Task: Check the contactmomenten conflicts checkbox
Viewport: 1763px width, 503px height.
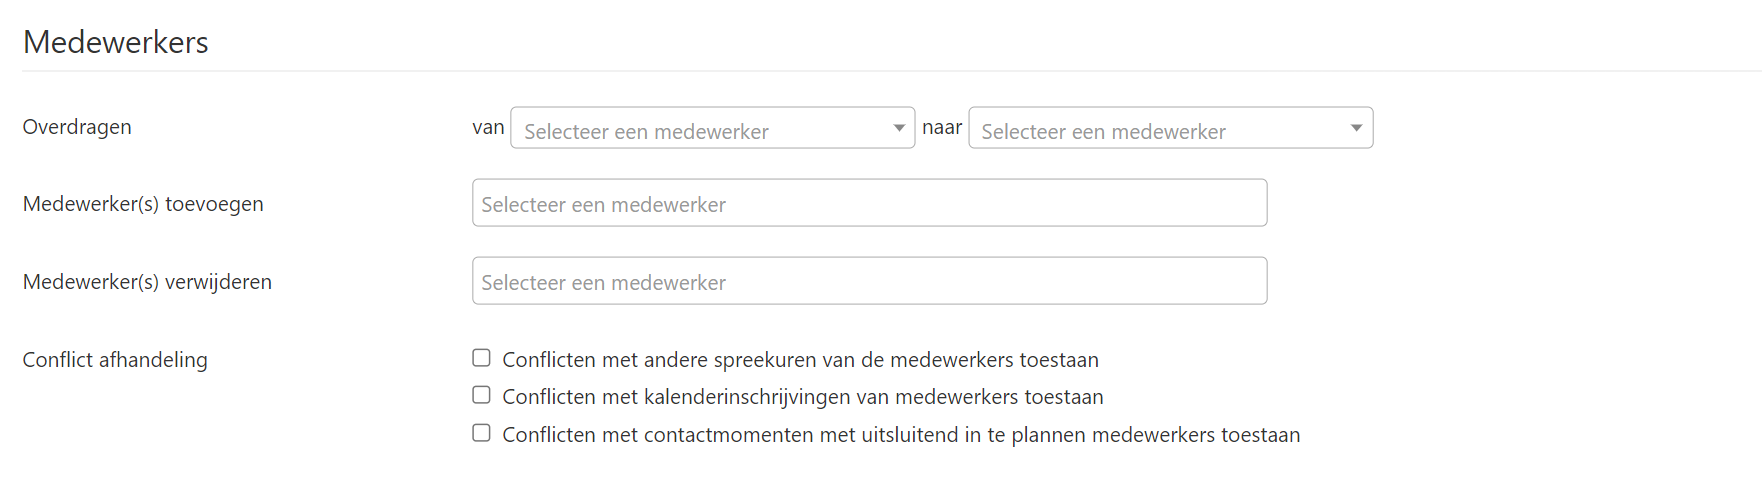Action: pyautogui.click(x=482, y=433)
